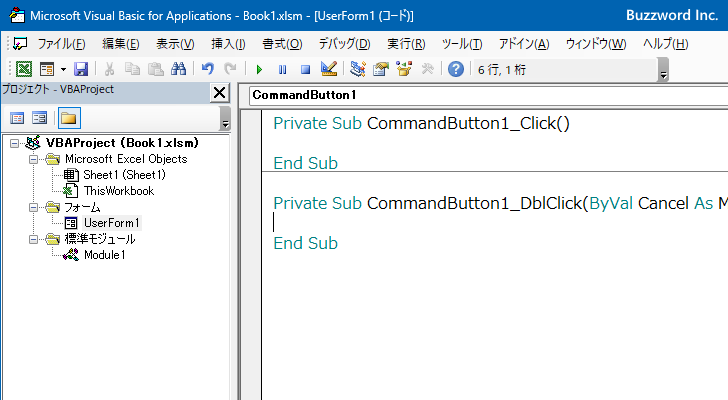Toggle Design Mode icon

click(x=329, y=69)
